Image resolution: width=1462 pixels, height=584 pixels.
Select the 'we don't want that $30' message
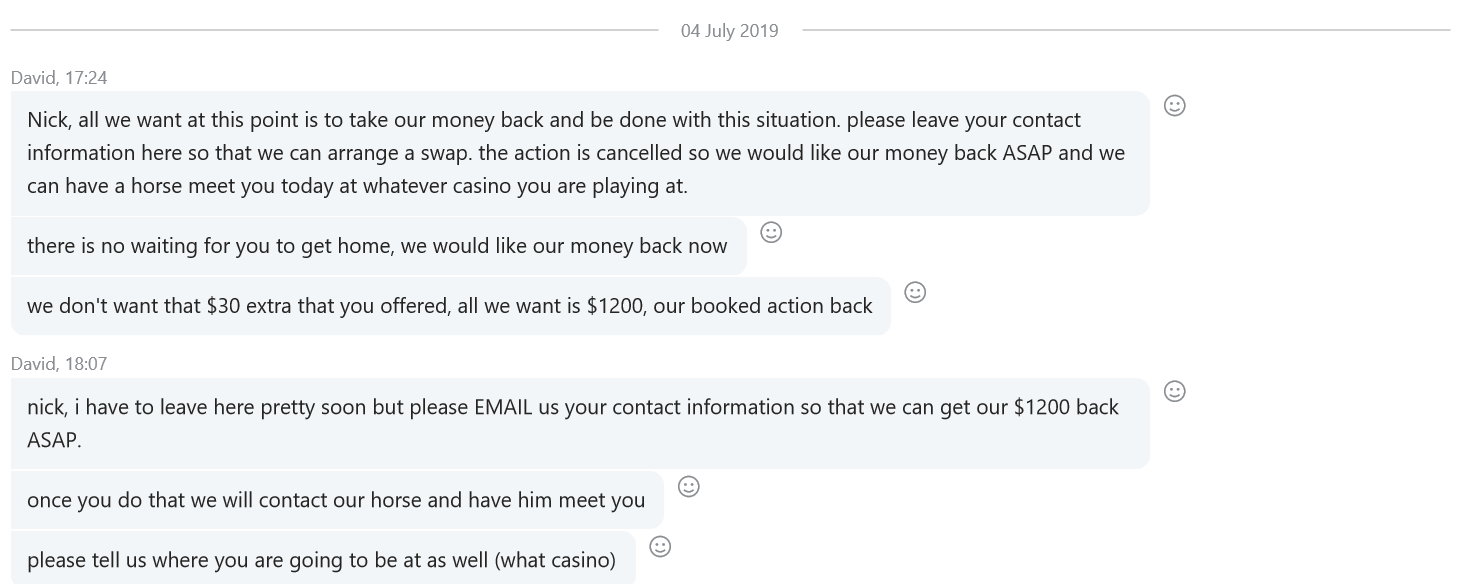coord(450,306)
